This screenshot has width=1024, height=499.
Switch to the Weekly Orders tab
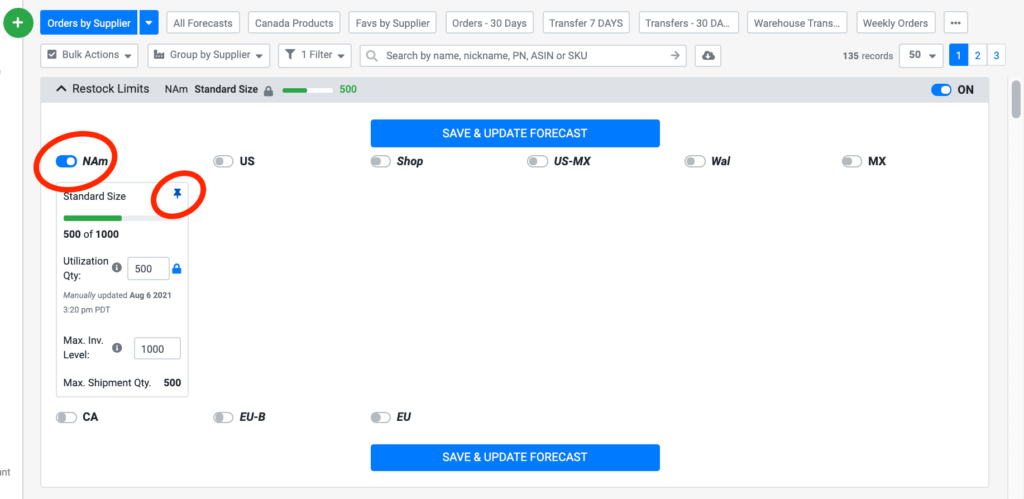895,23
